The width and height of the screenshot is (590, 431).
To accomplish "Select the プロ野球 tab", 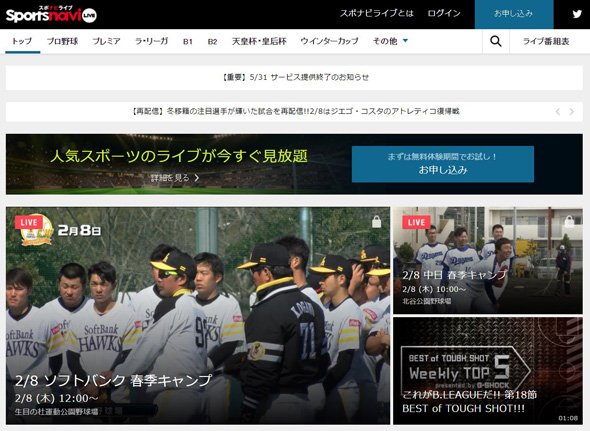I will [x=62, y=41].
